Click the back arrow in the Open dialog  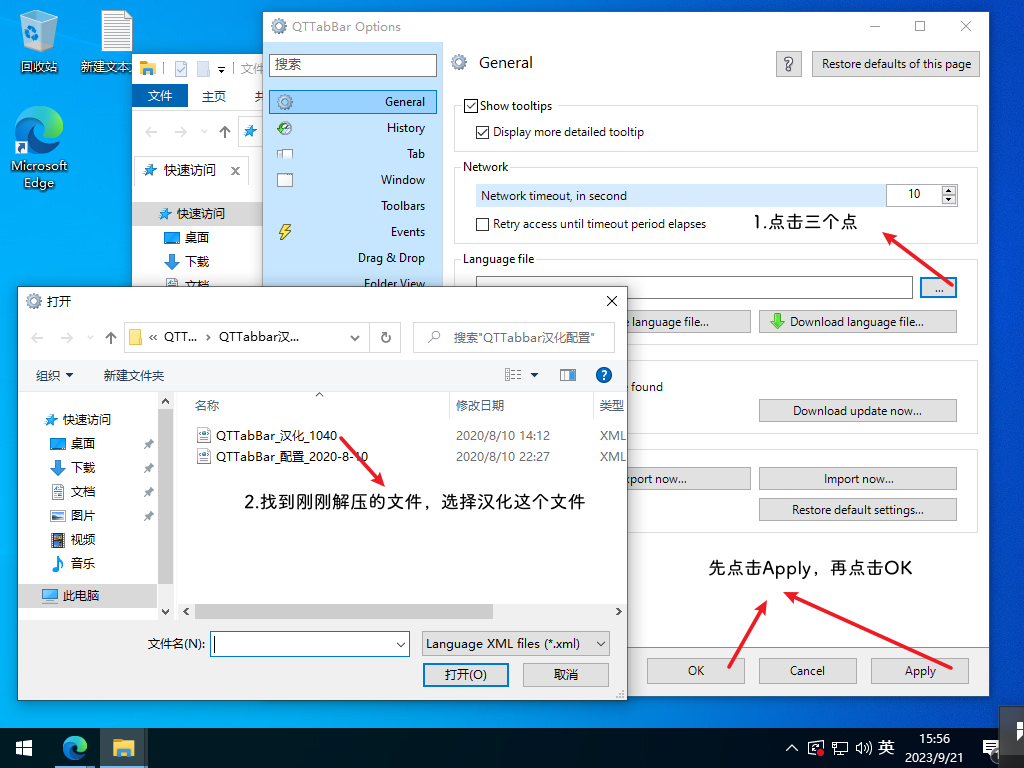(x=37, y=338)
